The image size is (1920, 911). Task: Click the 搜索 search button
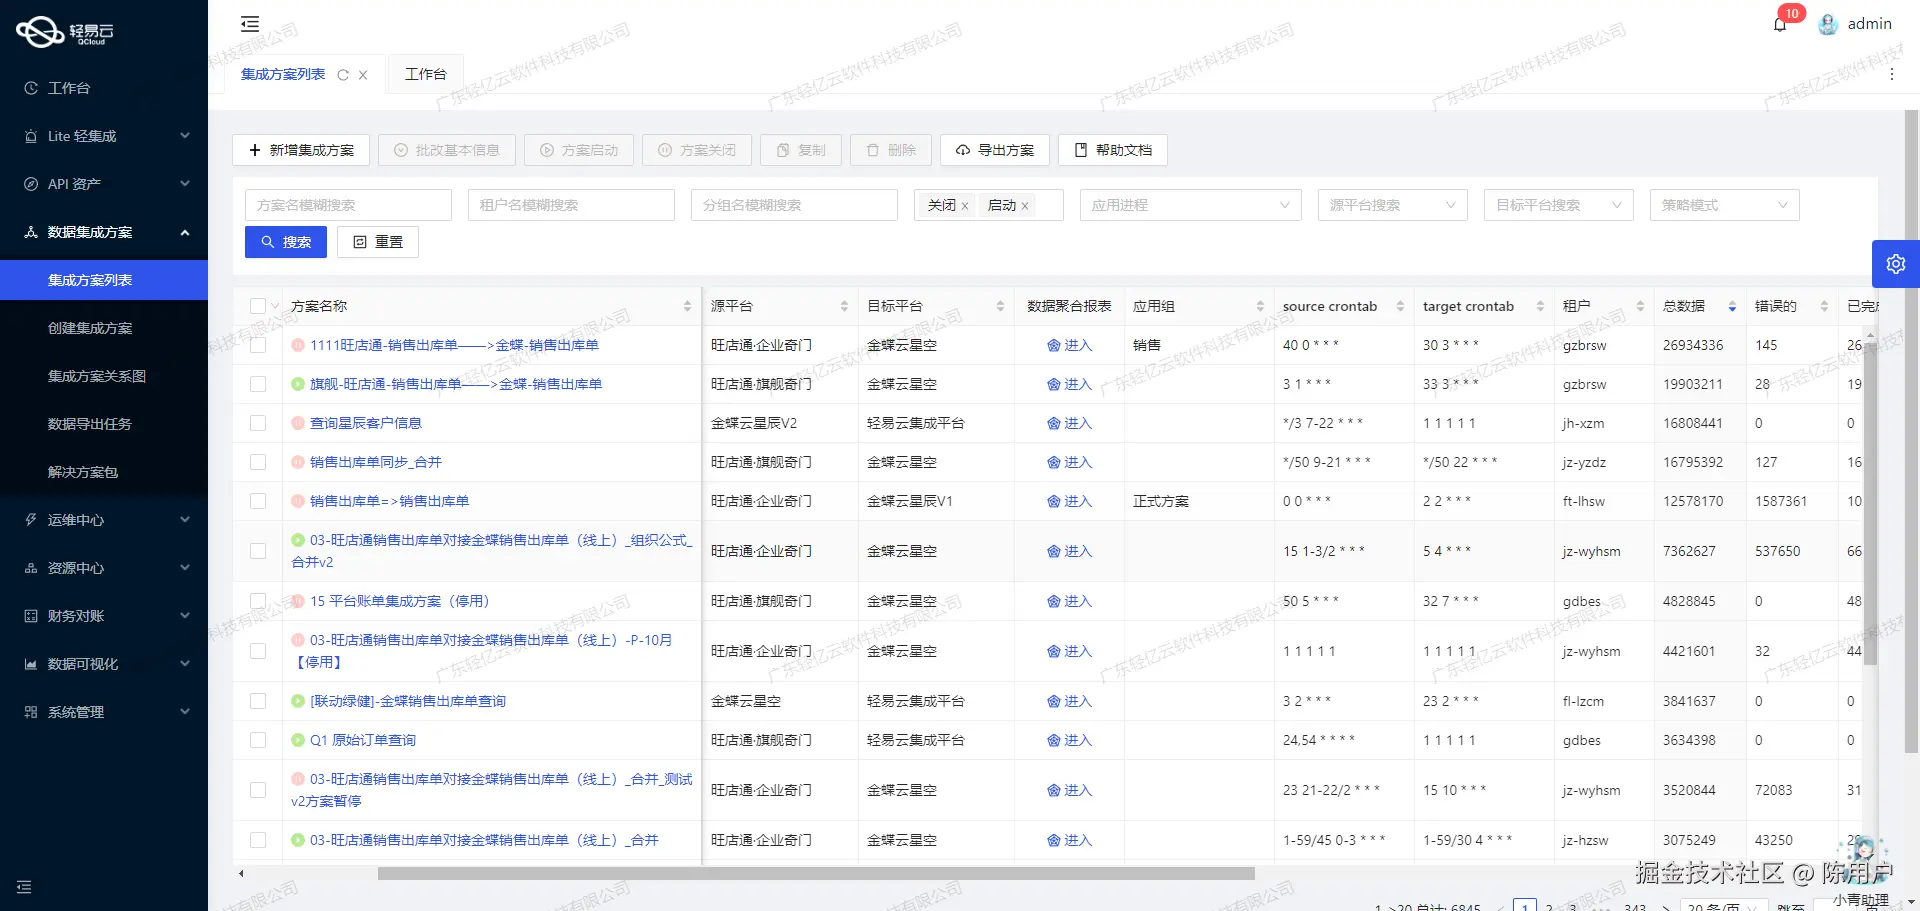pos(285,241)
